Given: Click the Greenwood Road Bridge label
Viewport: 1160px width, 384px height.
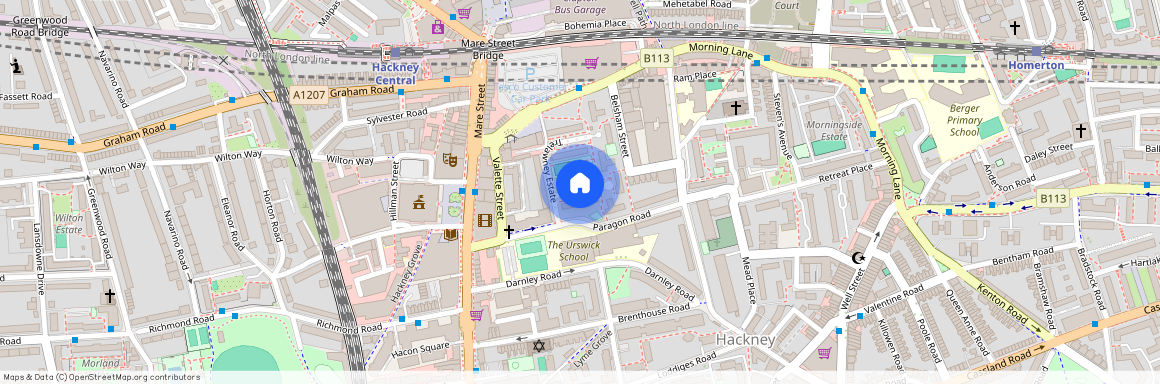Looking at the screenshot, I should (x=40, y=27).
